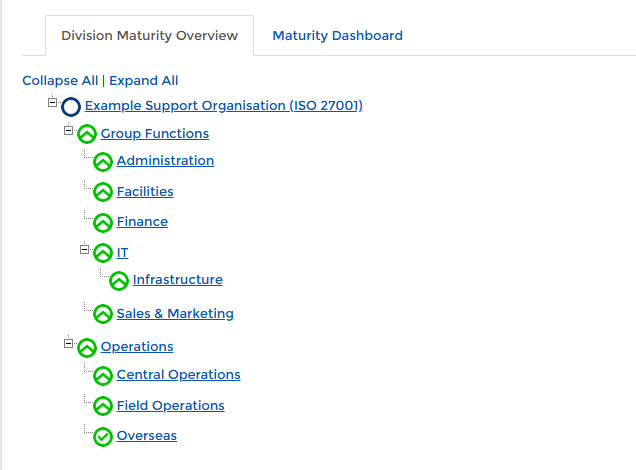Click the blue circle icon beside Example Support Organisation
This screenshot has width=636, height=470.
tap(71, 107)
